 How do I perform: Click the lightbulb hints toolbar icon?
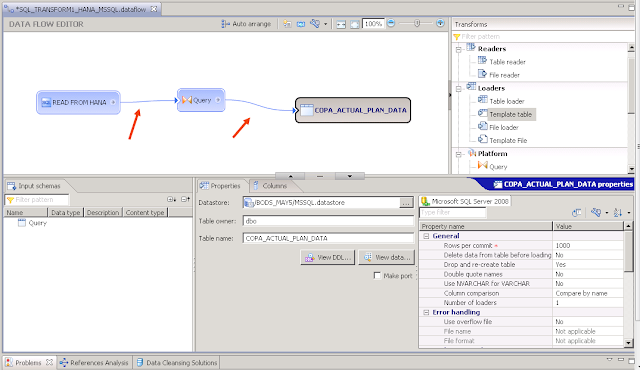(287, 24)
